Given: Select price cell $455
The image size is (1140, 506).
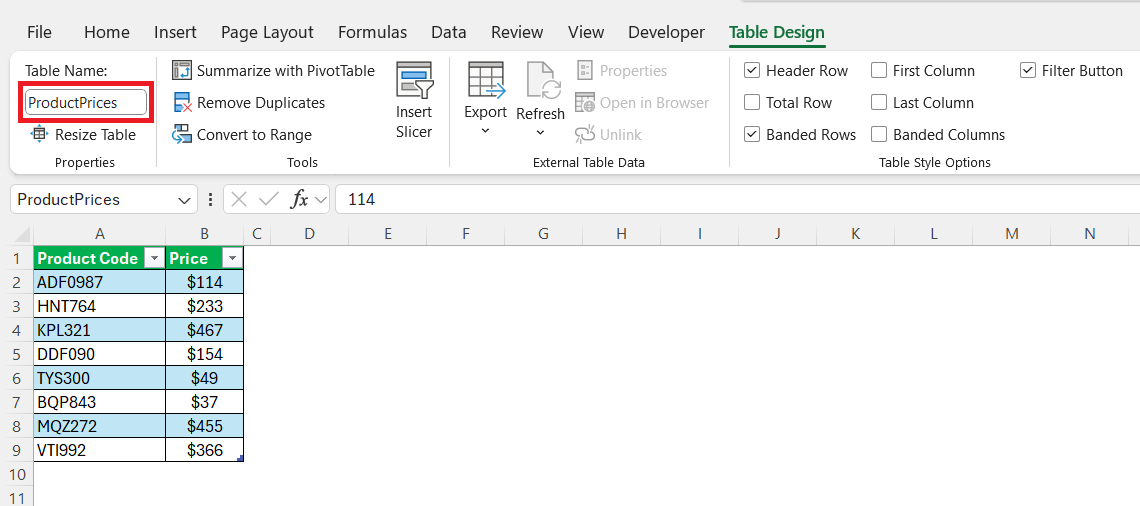Looking at the screenshot, I should (x=204, y=426).
